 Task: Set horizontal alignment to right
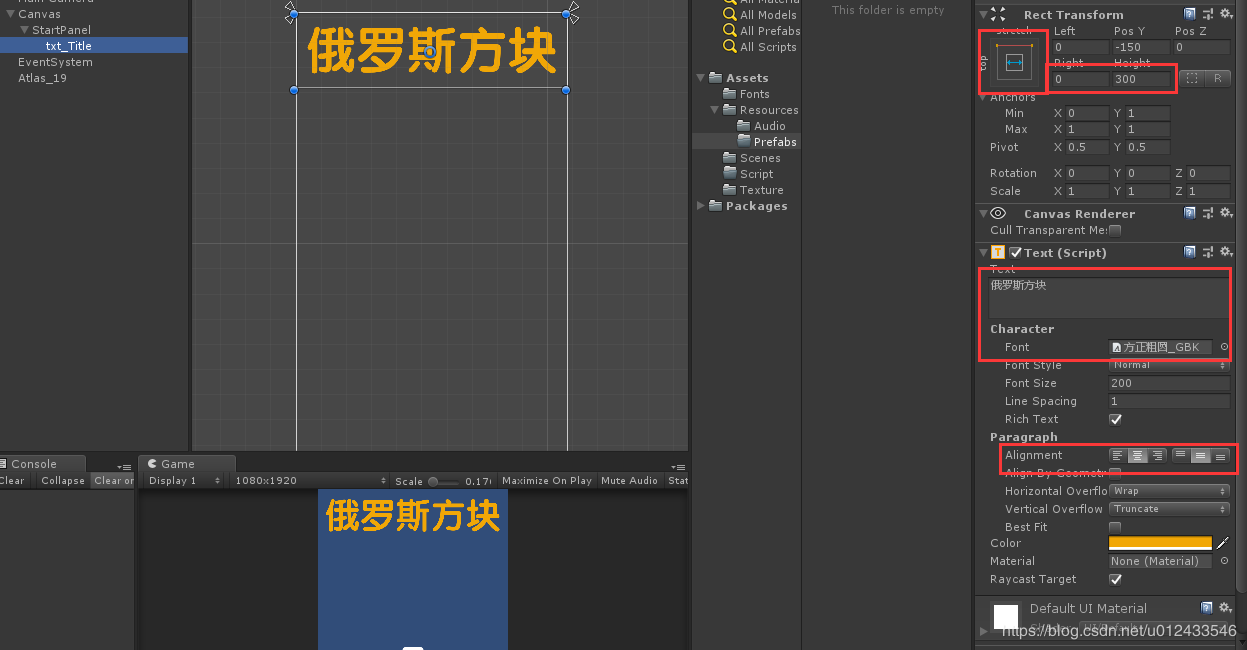coord(1158,456)
